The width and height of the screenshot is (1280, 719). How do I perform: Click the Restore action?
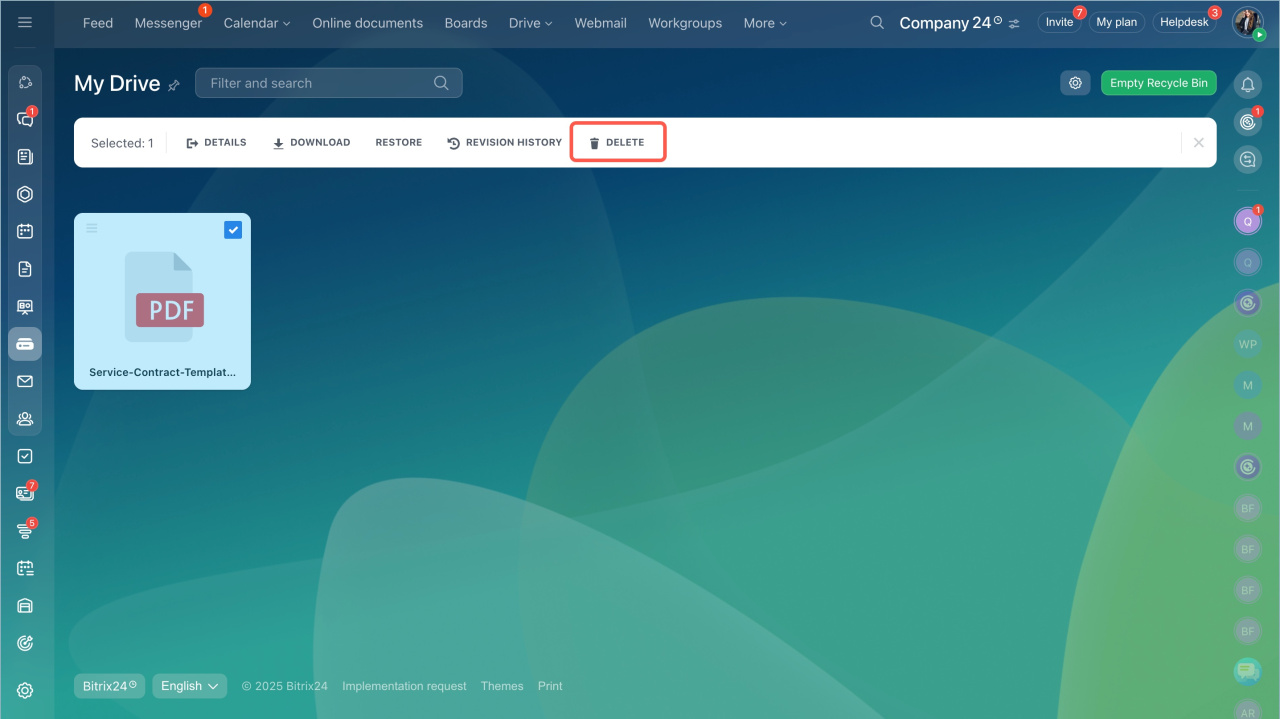pyautogui.click(x=398, y=143)
